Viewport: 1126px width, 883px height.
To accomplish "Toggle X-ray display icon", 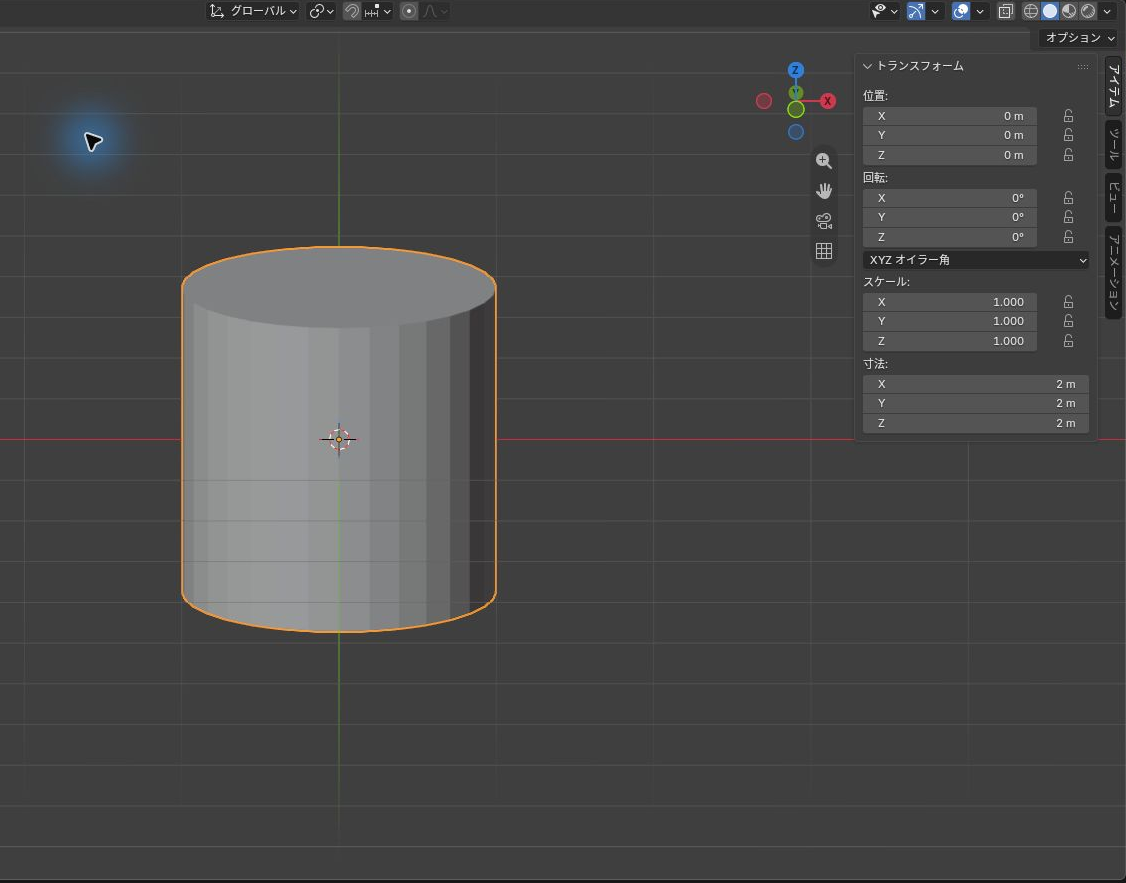I will click(x=1005, y=11).
